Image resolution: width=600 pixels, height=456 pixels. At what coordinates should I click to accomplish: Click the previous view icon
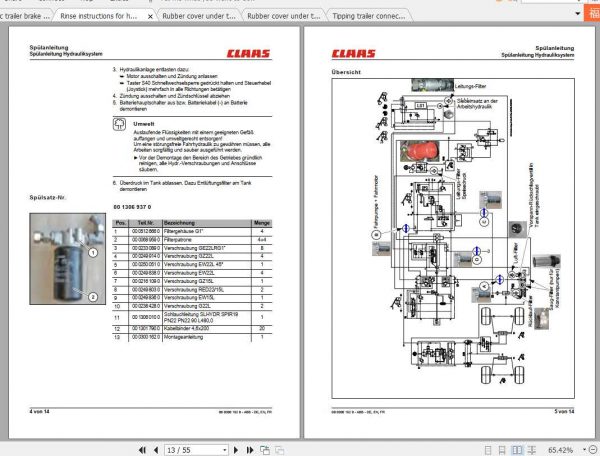tap(264, 450)
